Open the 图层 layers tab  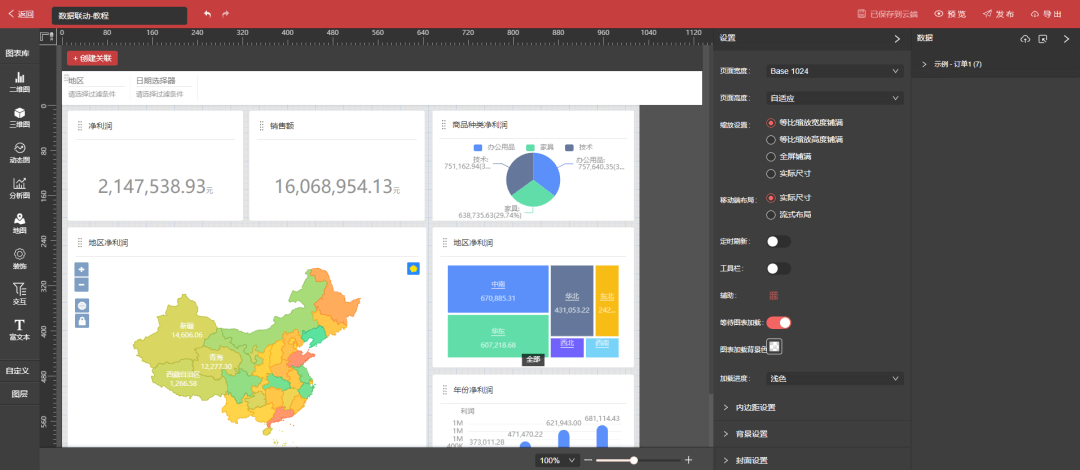[19, 394]
